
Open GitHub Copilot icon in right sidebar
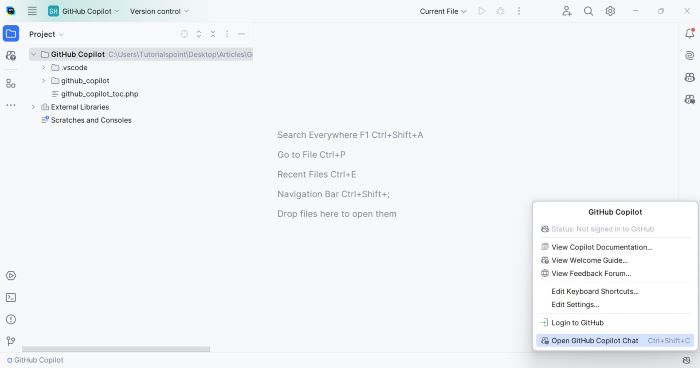[x=690, y=77]
